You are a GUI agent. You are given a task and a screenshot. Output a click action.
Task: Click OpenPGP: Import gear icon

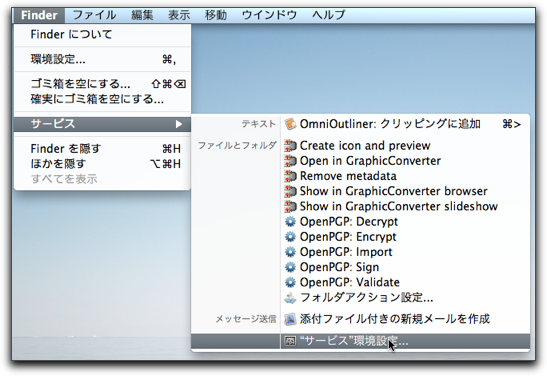(290, 252)
